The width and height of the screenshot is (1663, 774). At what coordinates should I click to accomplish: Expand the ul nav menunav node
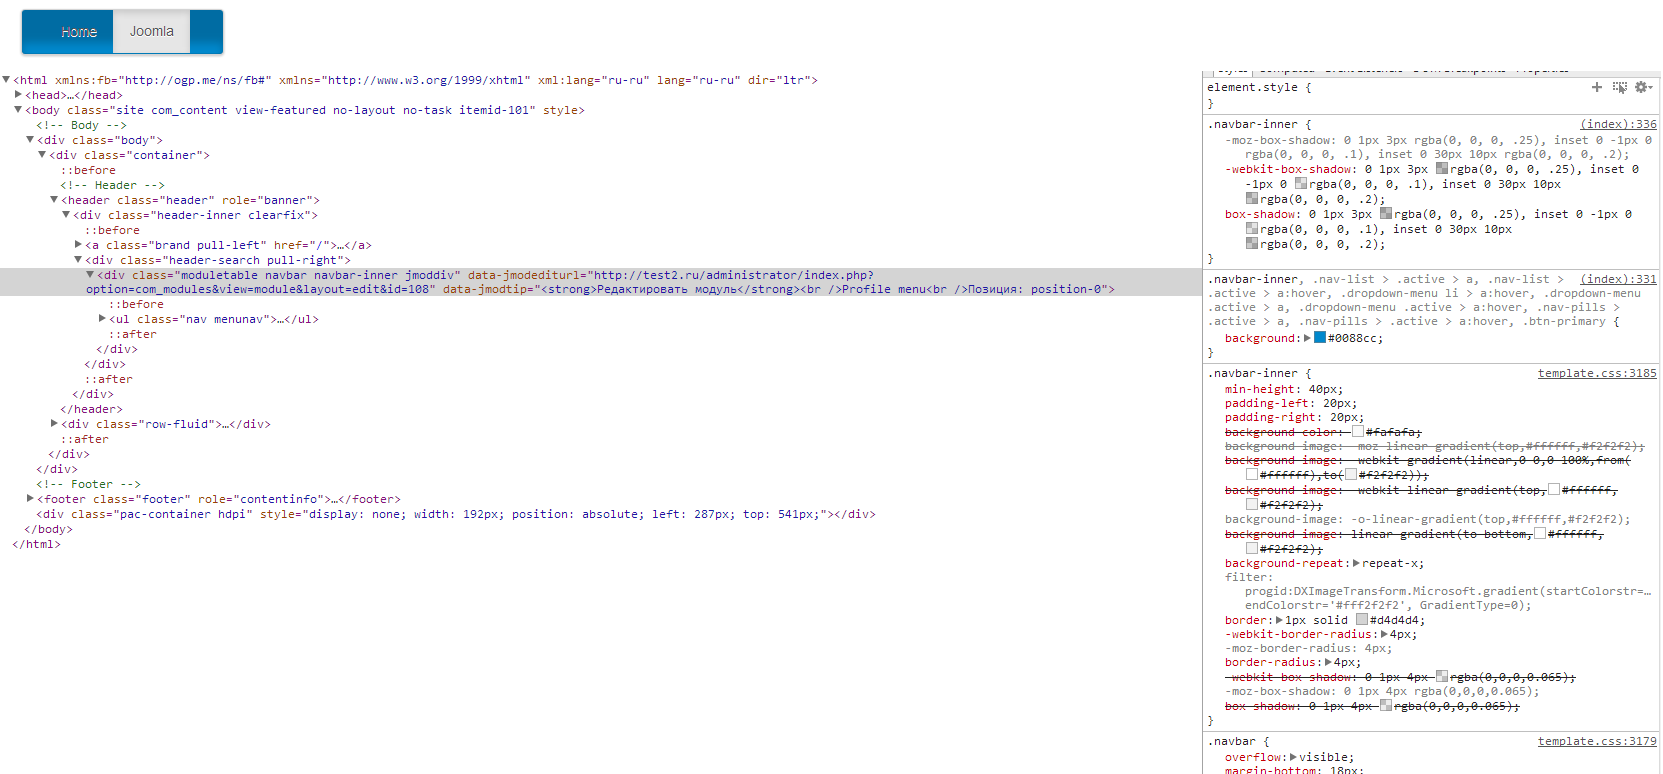coord(102,319)
